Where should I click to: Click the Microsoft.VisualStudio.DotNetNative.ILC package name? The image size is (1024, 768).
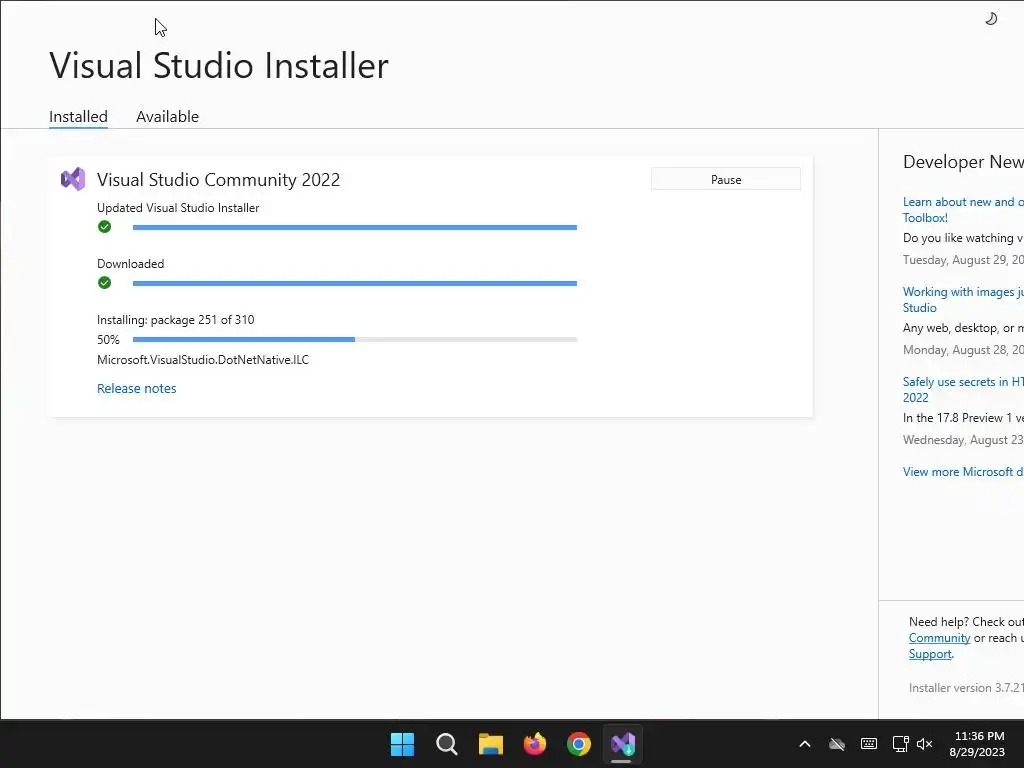point(203,360)
